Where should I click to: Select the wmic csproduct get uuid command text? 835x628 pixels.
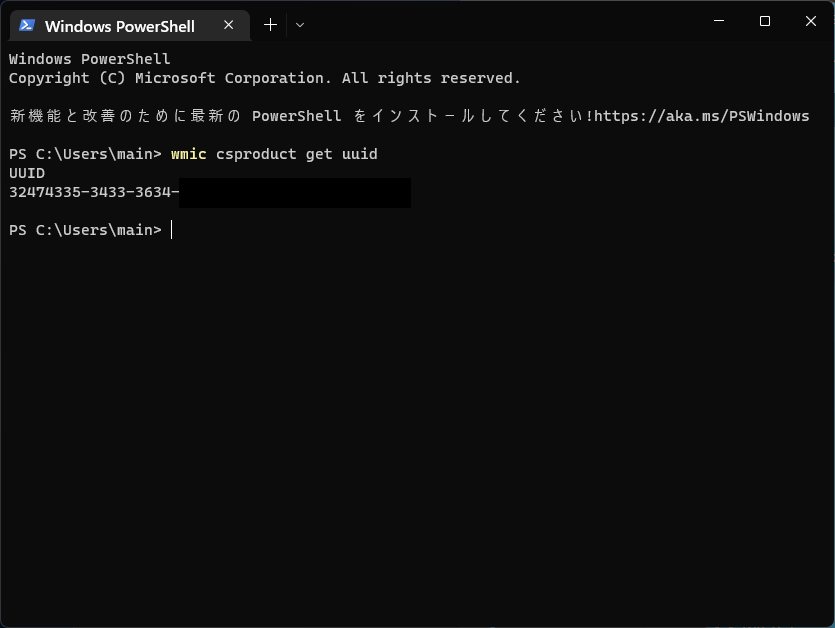point(273,154)
